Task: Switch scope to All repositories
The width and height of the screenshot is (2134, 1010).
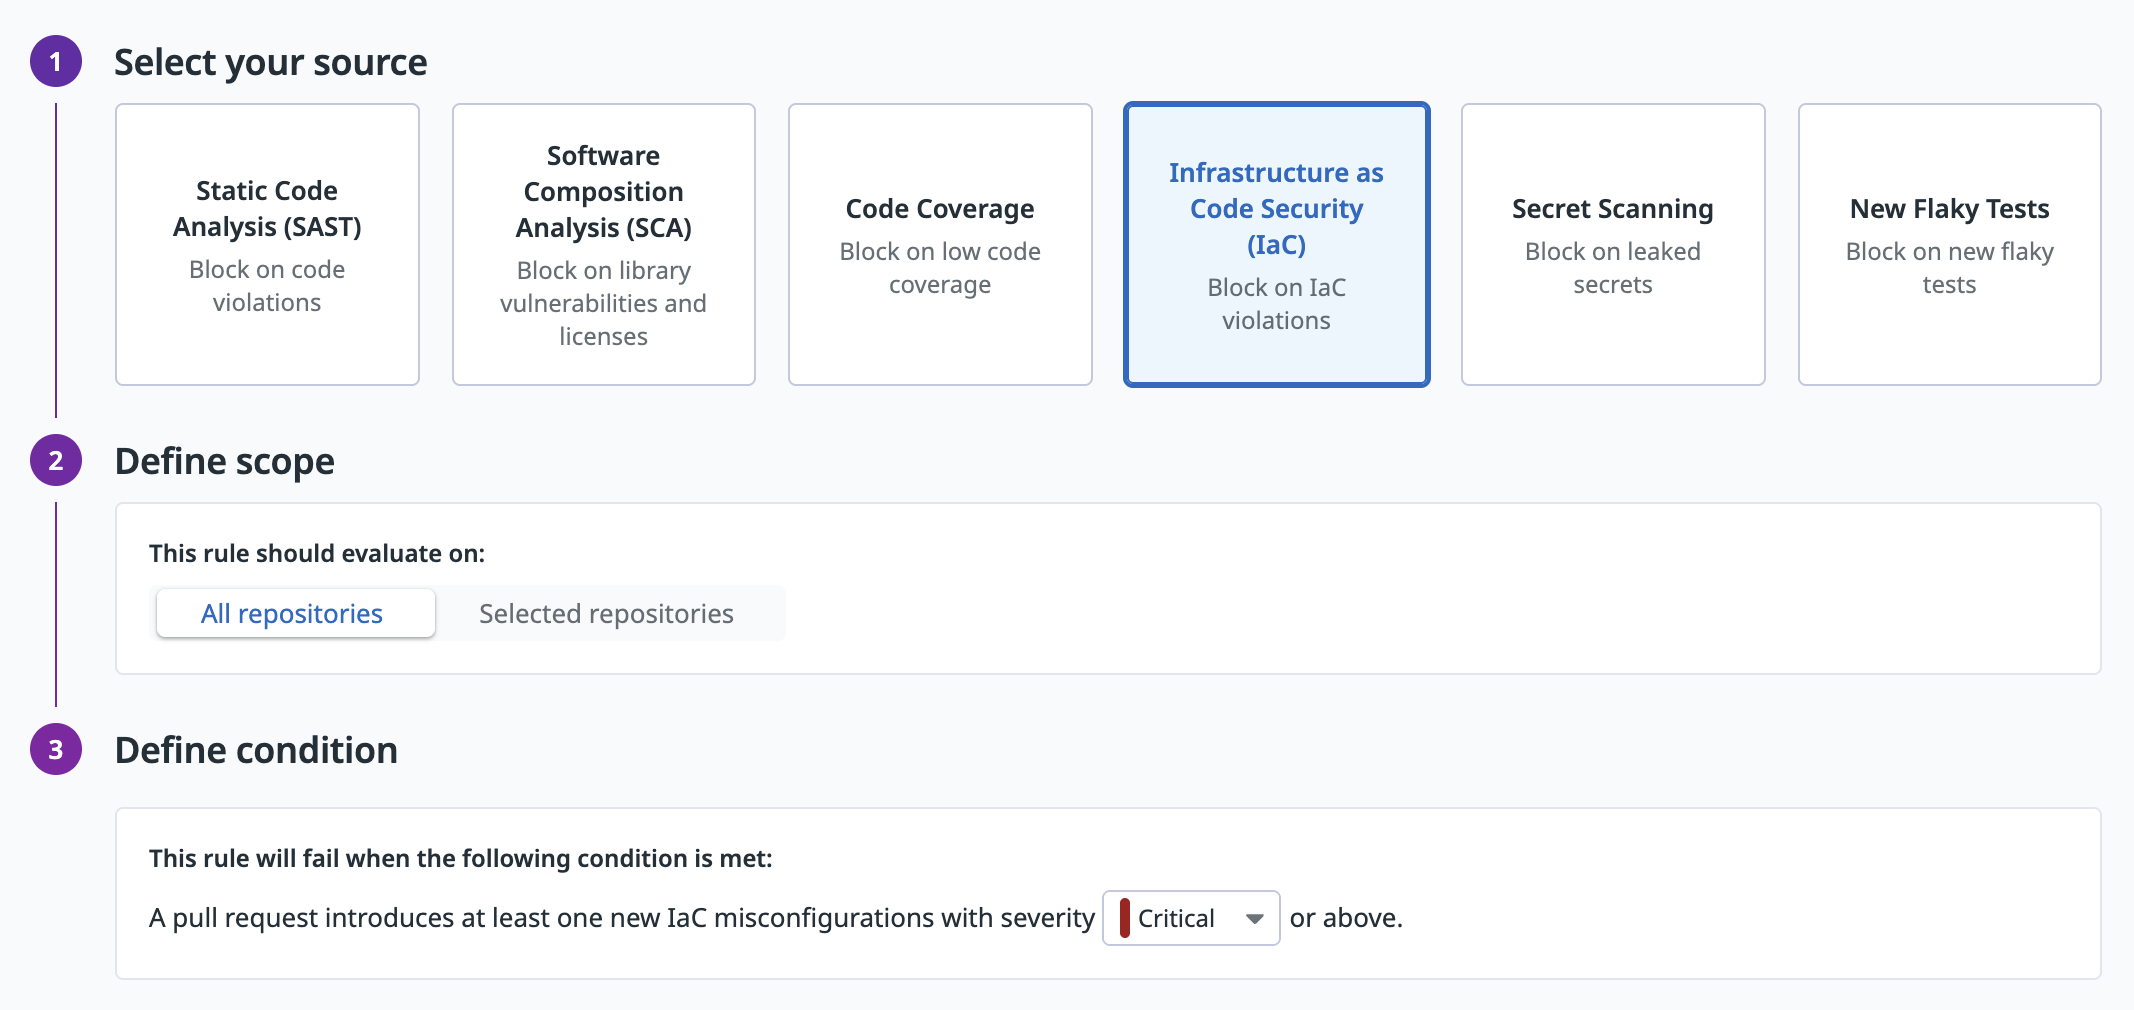Action: coord(292,614)
